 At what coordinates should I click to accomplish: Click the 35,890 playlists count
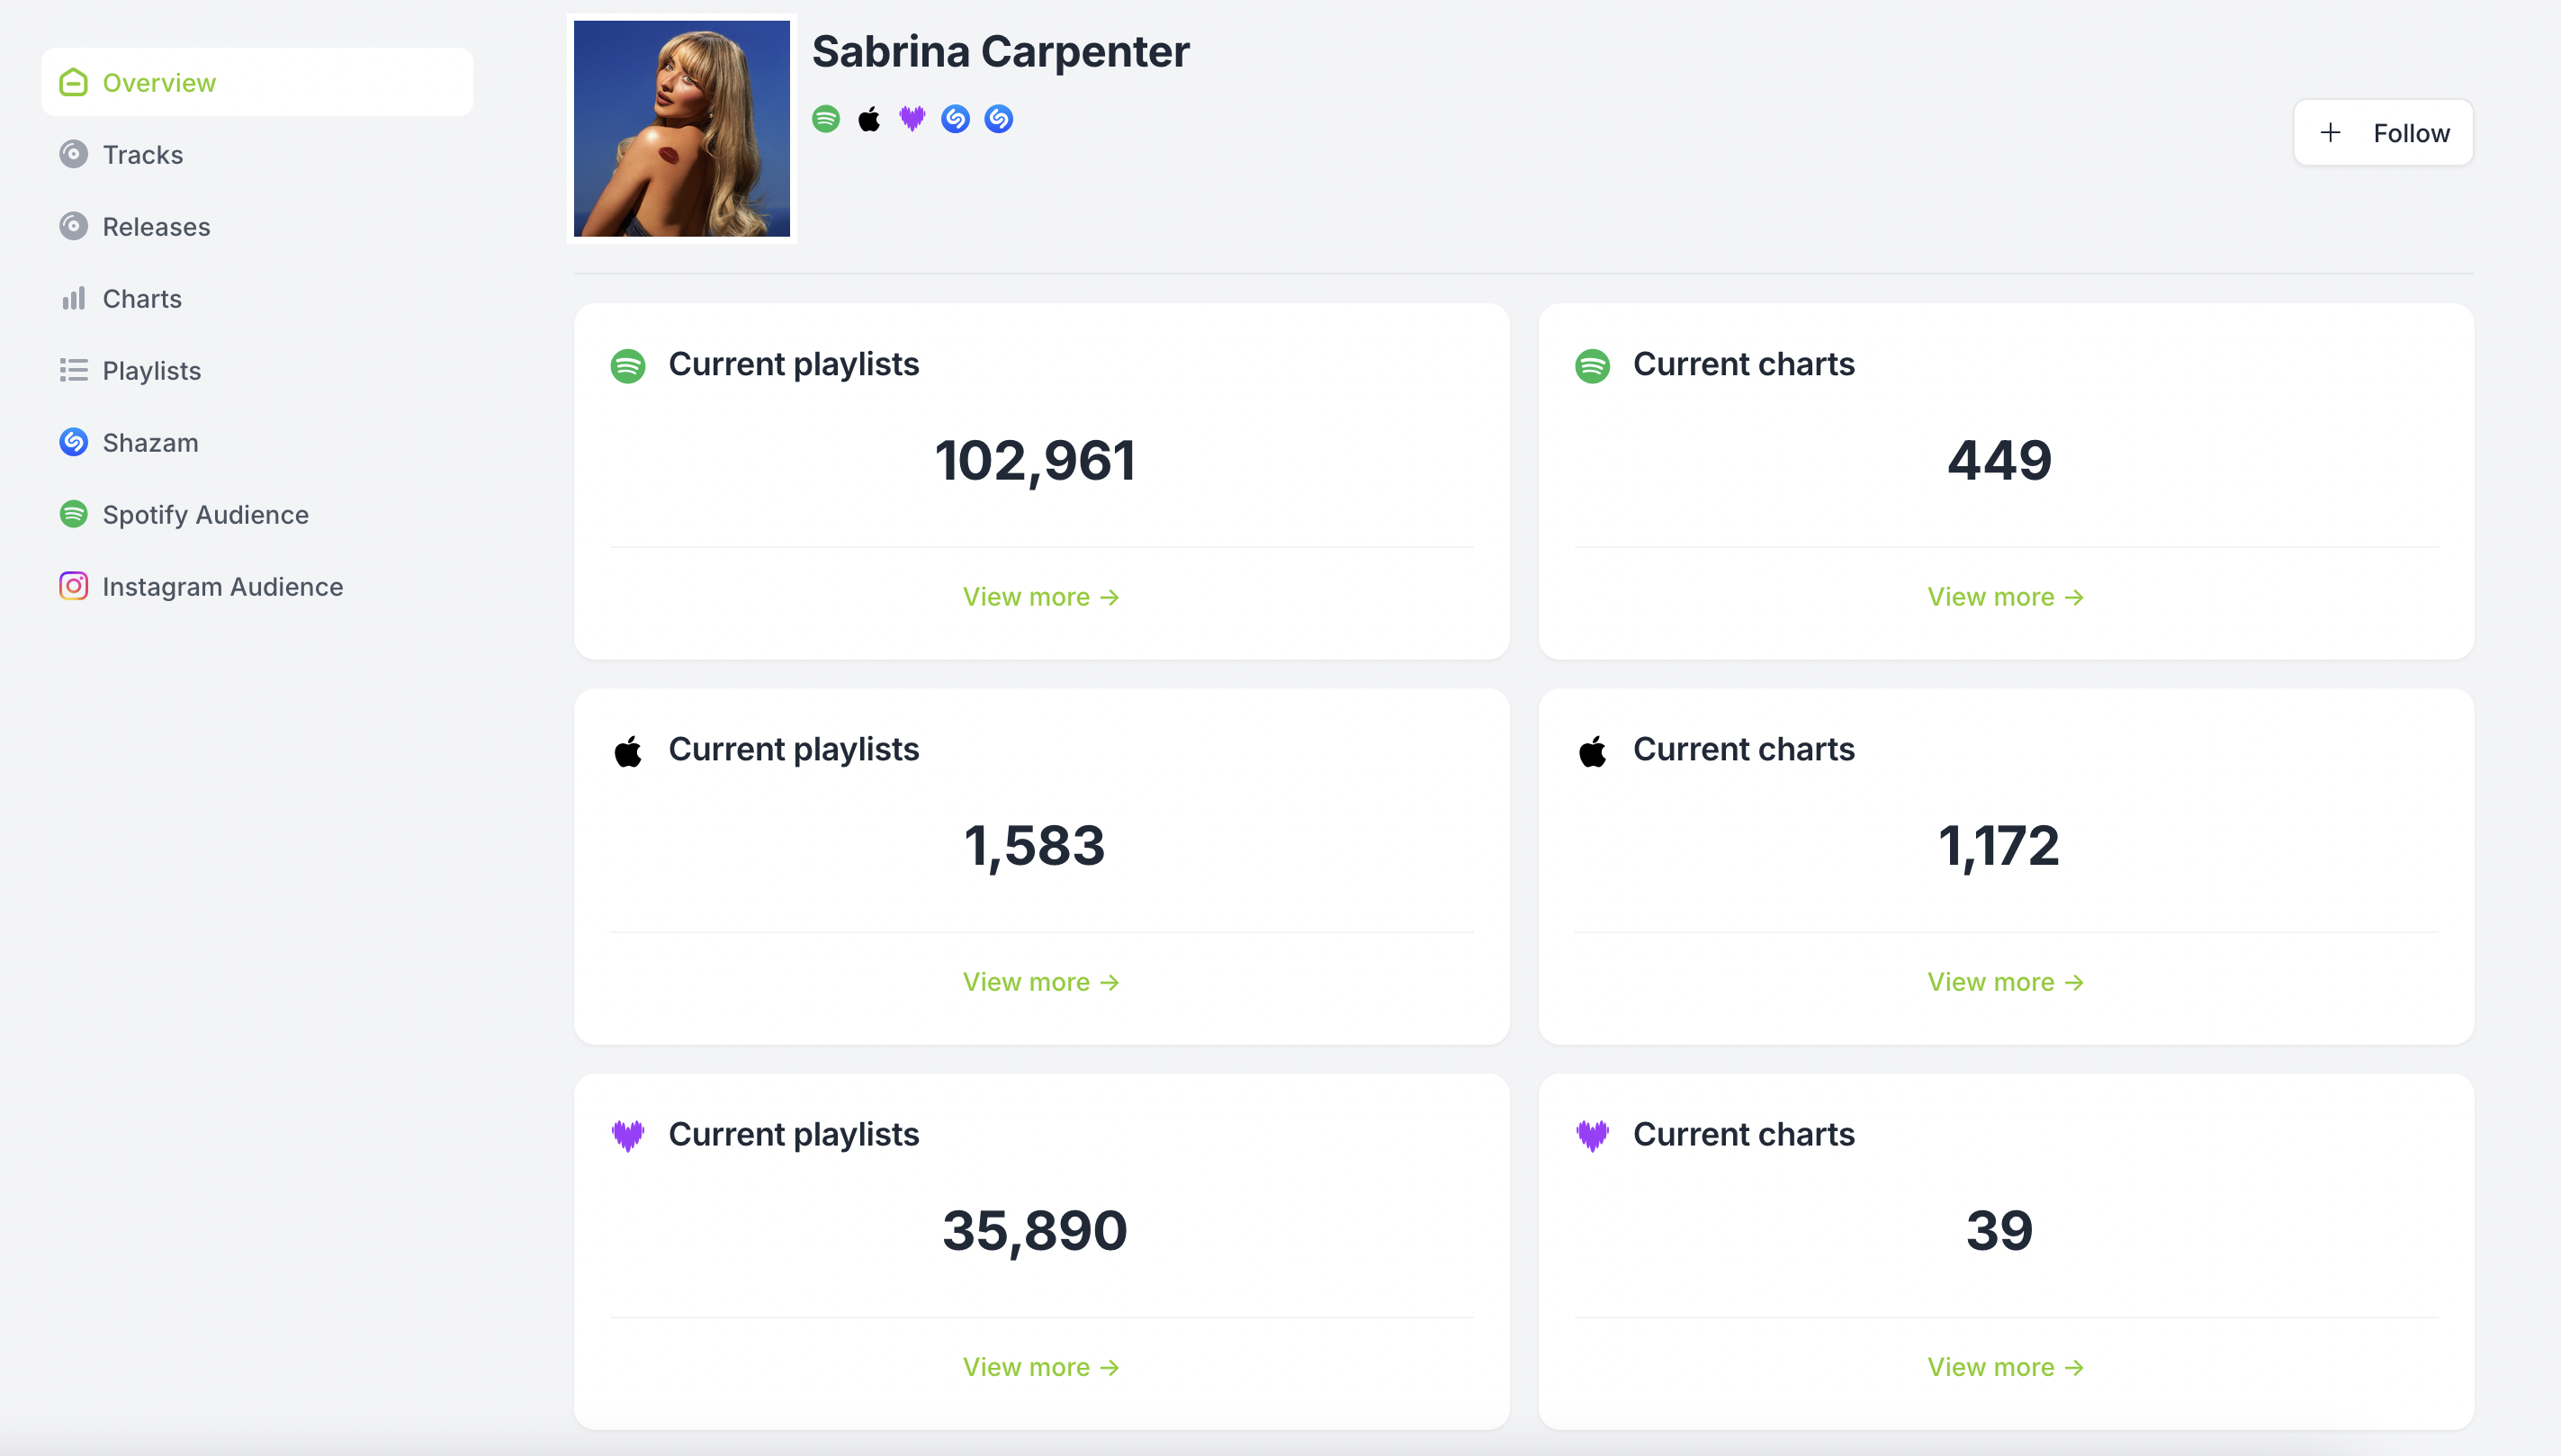tap(1035, 1231)
